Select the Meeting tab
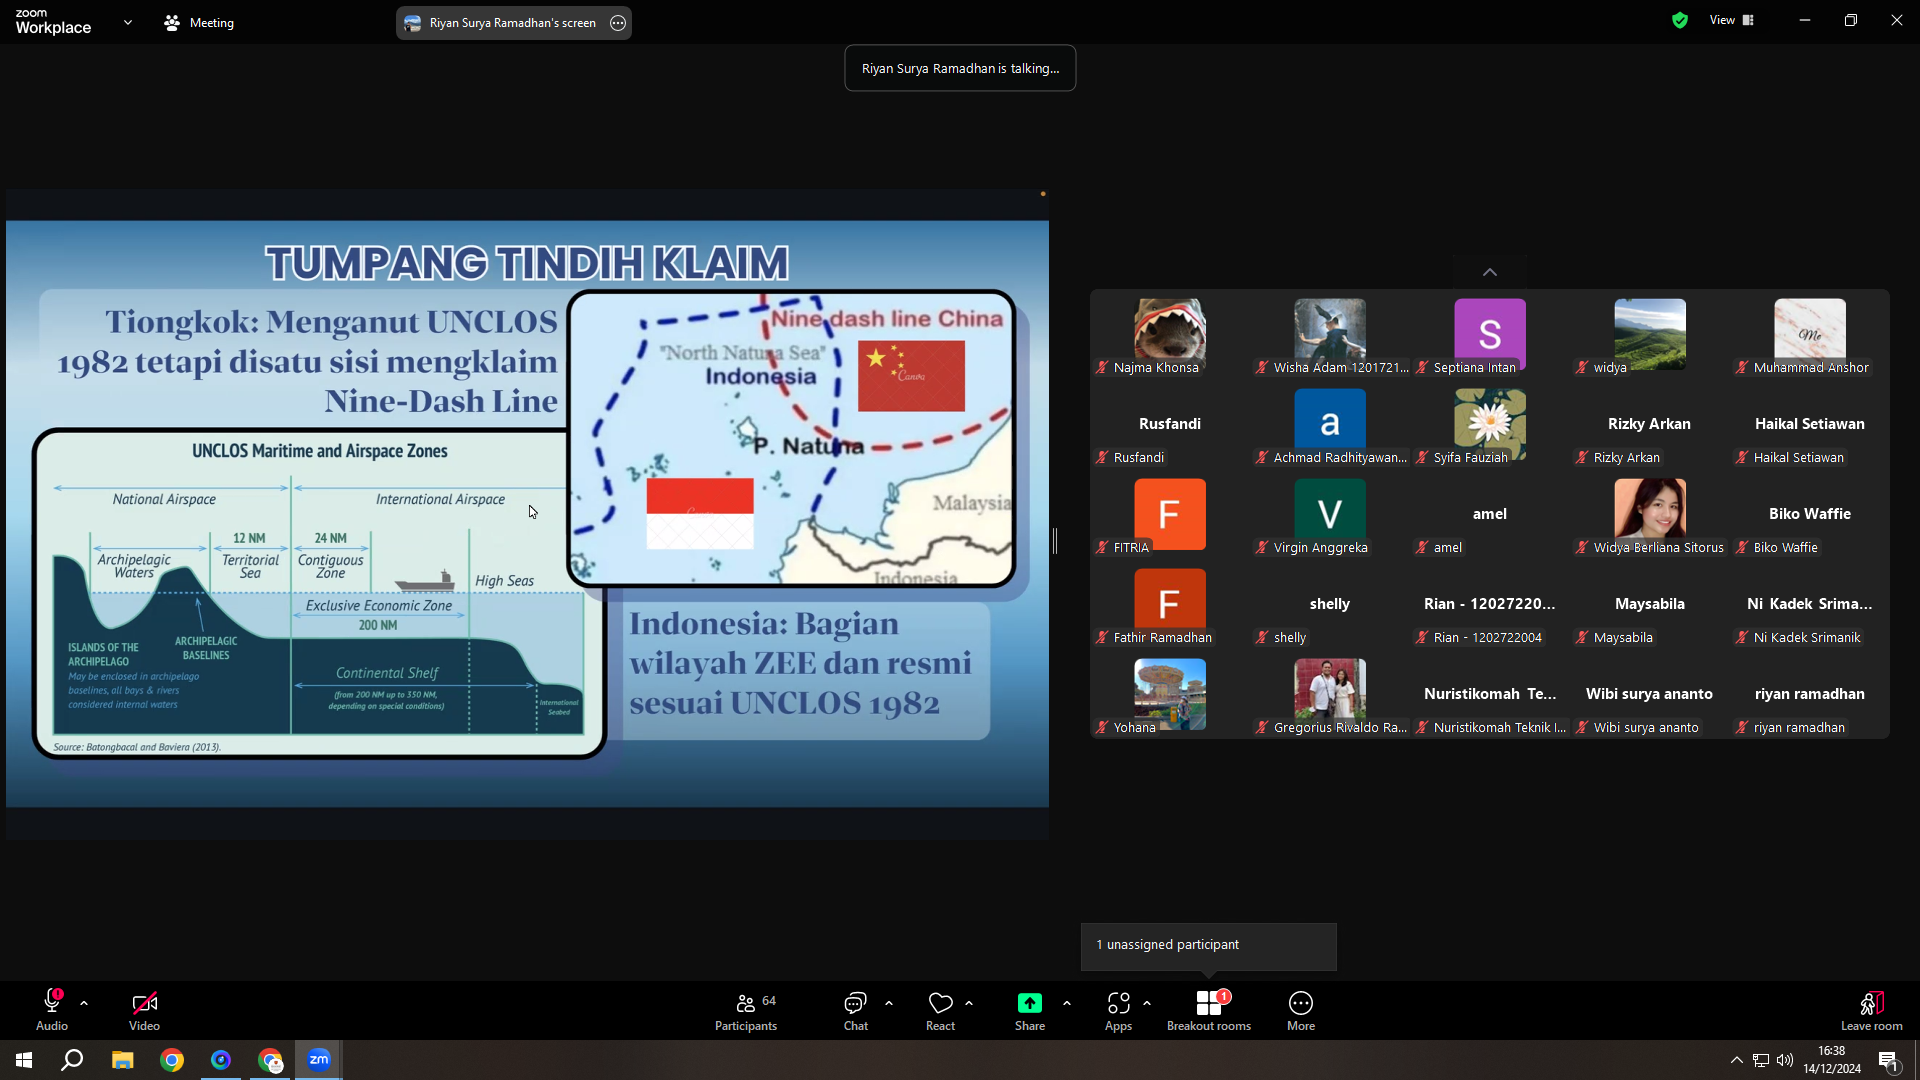The height and width of the screenshot is (1080, 1920). pos(199,22)
